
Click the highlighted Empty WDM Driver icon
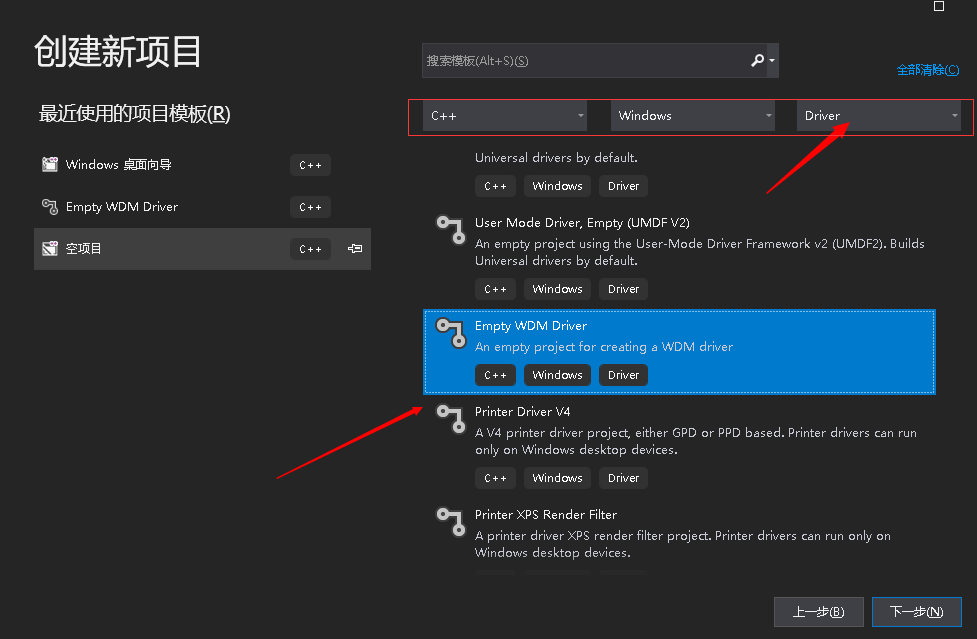tap(450, 333)
